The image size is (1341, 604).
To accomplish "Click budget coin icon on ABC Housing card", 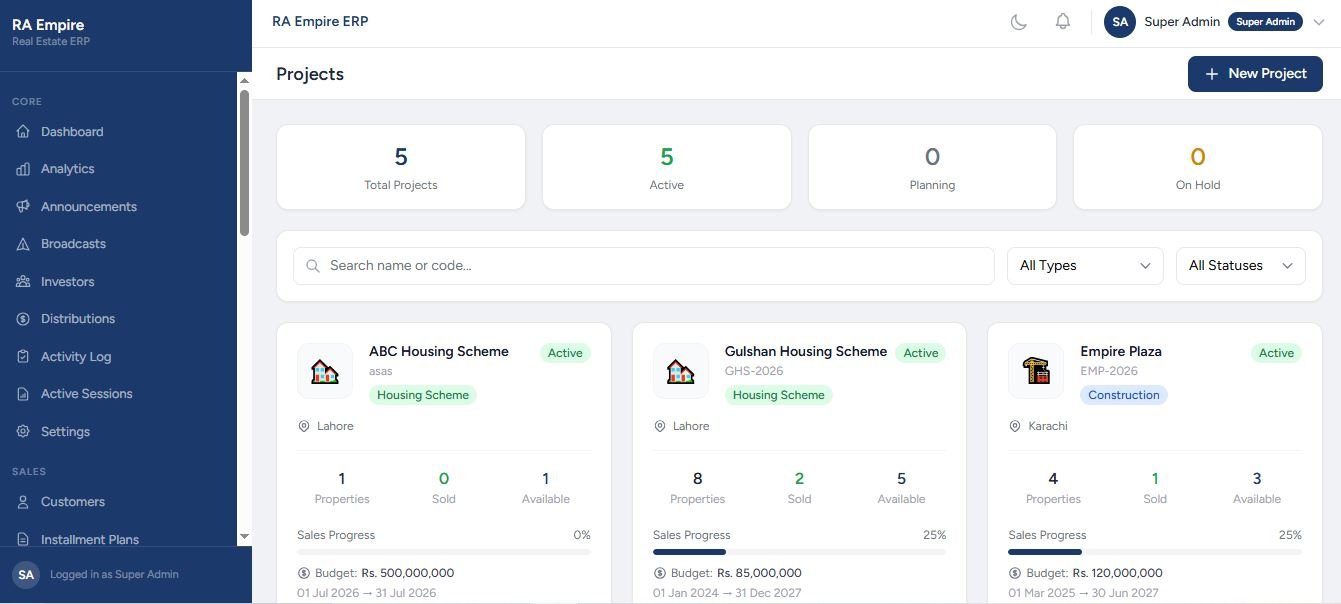I will point(304,574).
